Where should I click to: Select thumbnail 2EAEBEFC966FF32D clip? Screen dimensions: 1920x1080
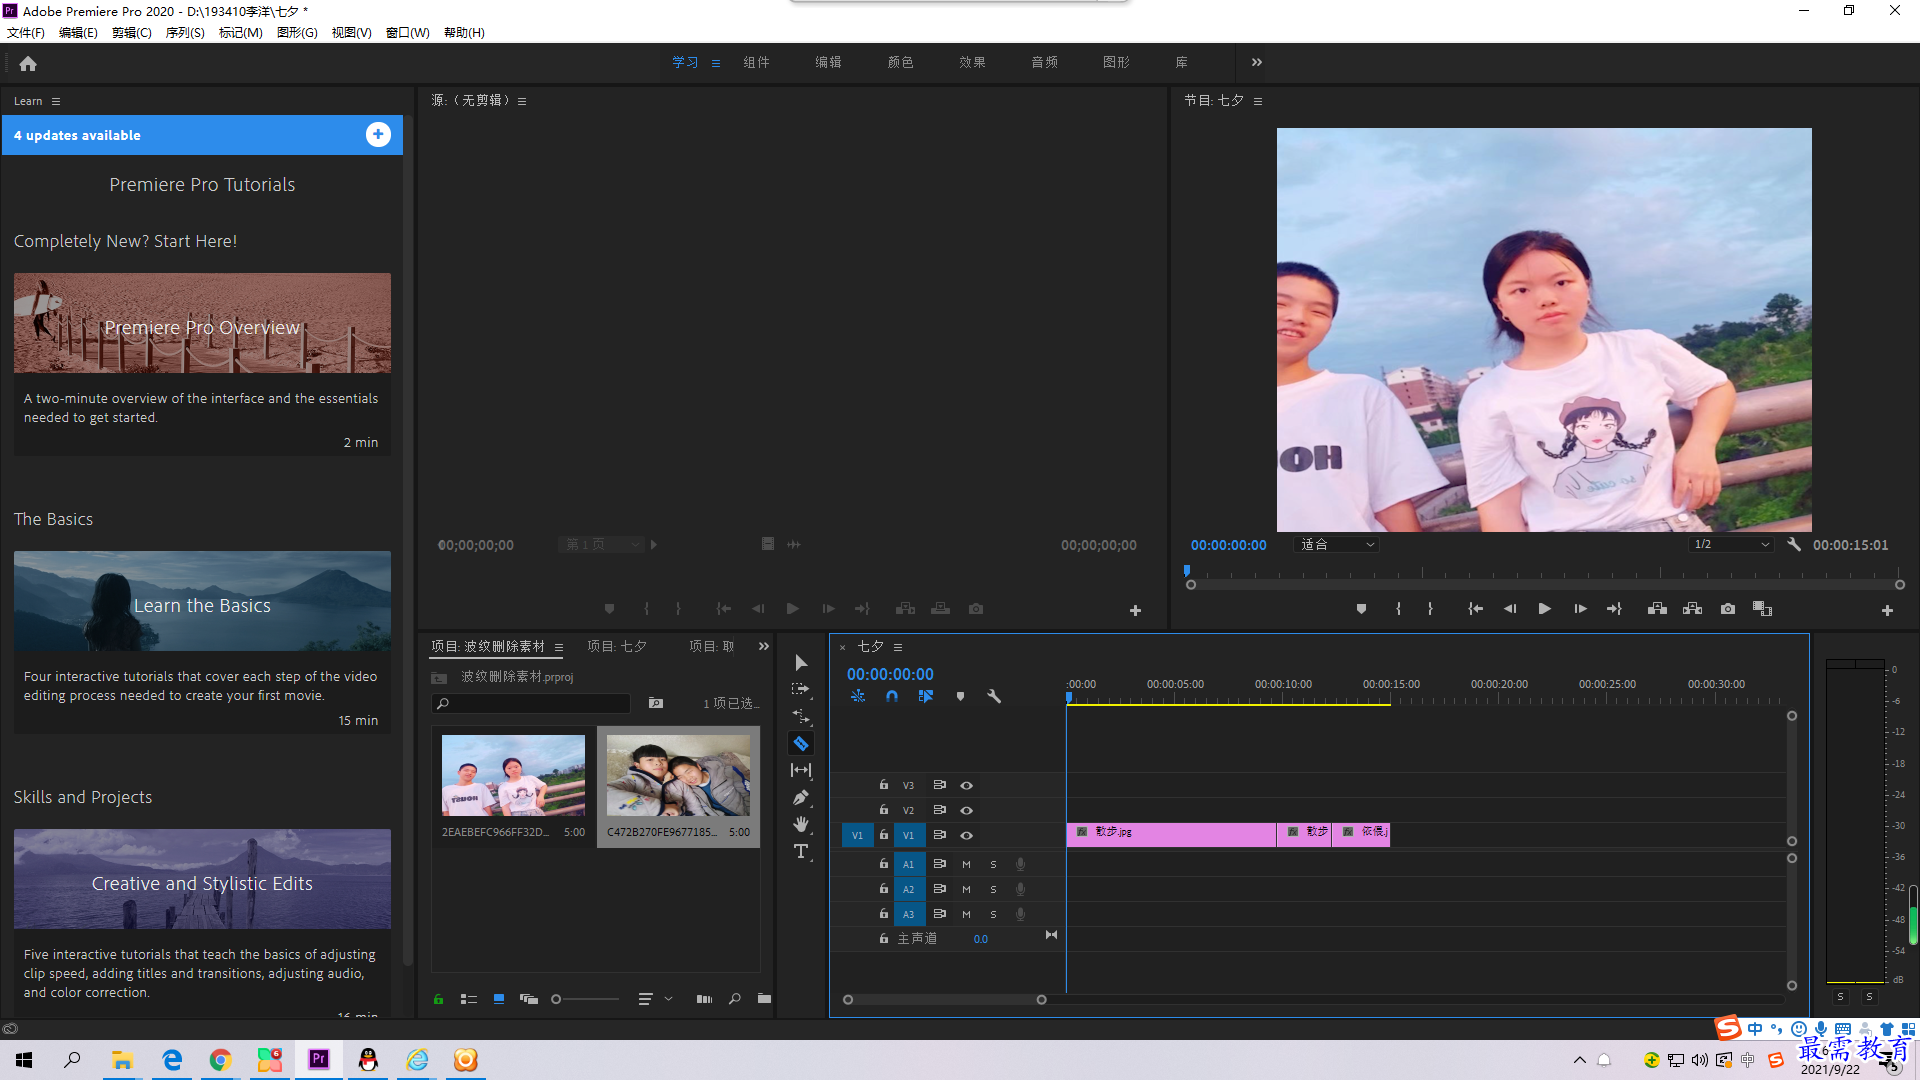[513, 776]
